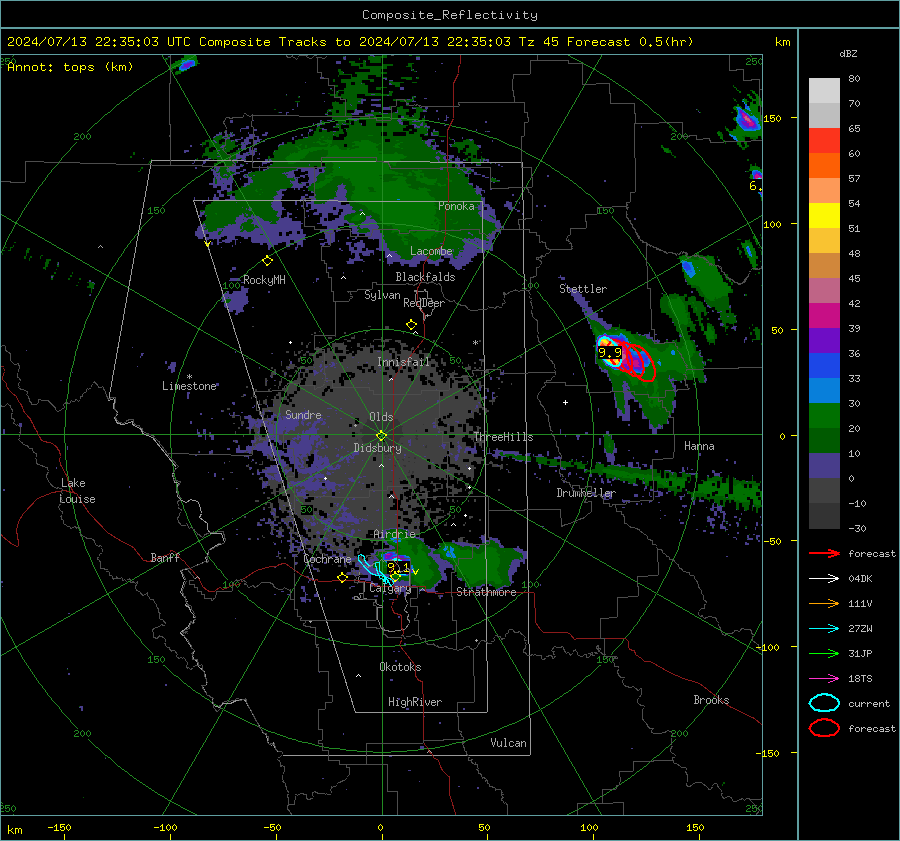Click the cyan current ellipse legend icon
The width and height of the screenshot is (900, 841).
pyautogui.click(x=824, y=703)
